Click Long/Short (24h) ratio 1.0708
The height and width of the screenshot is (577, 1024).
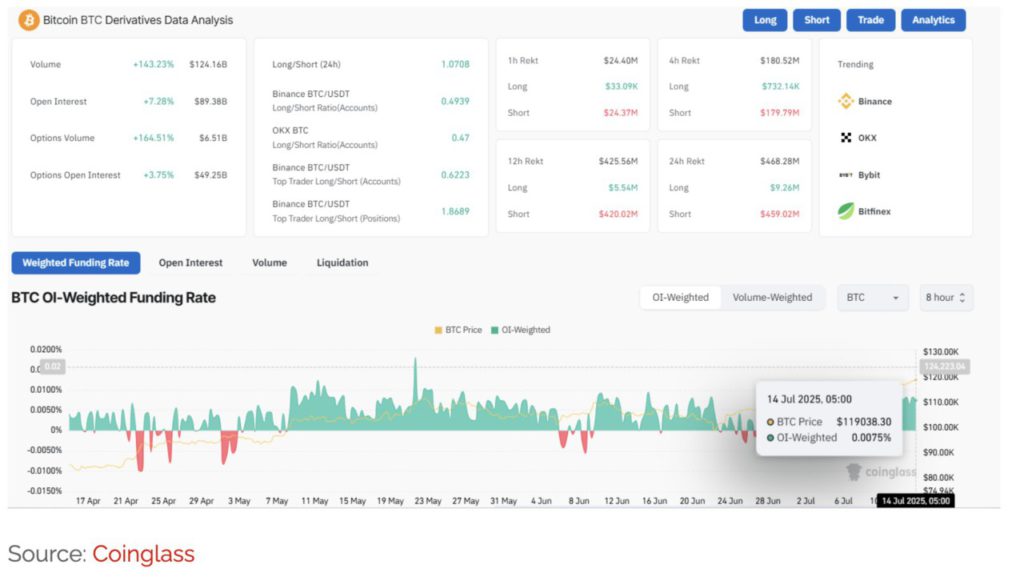[x=455, y=64]
